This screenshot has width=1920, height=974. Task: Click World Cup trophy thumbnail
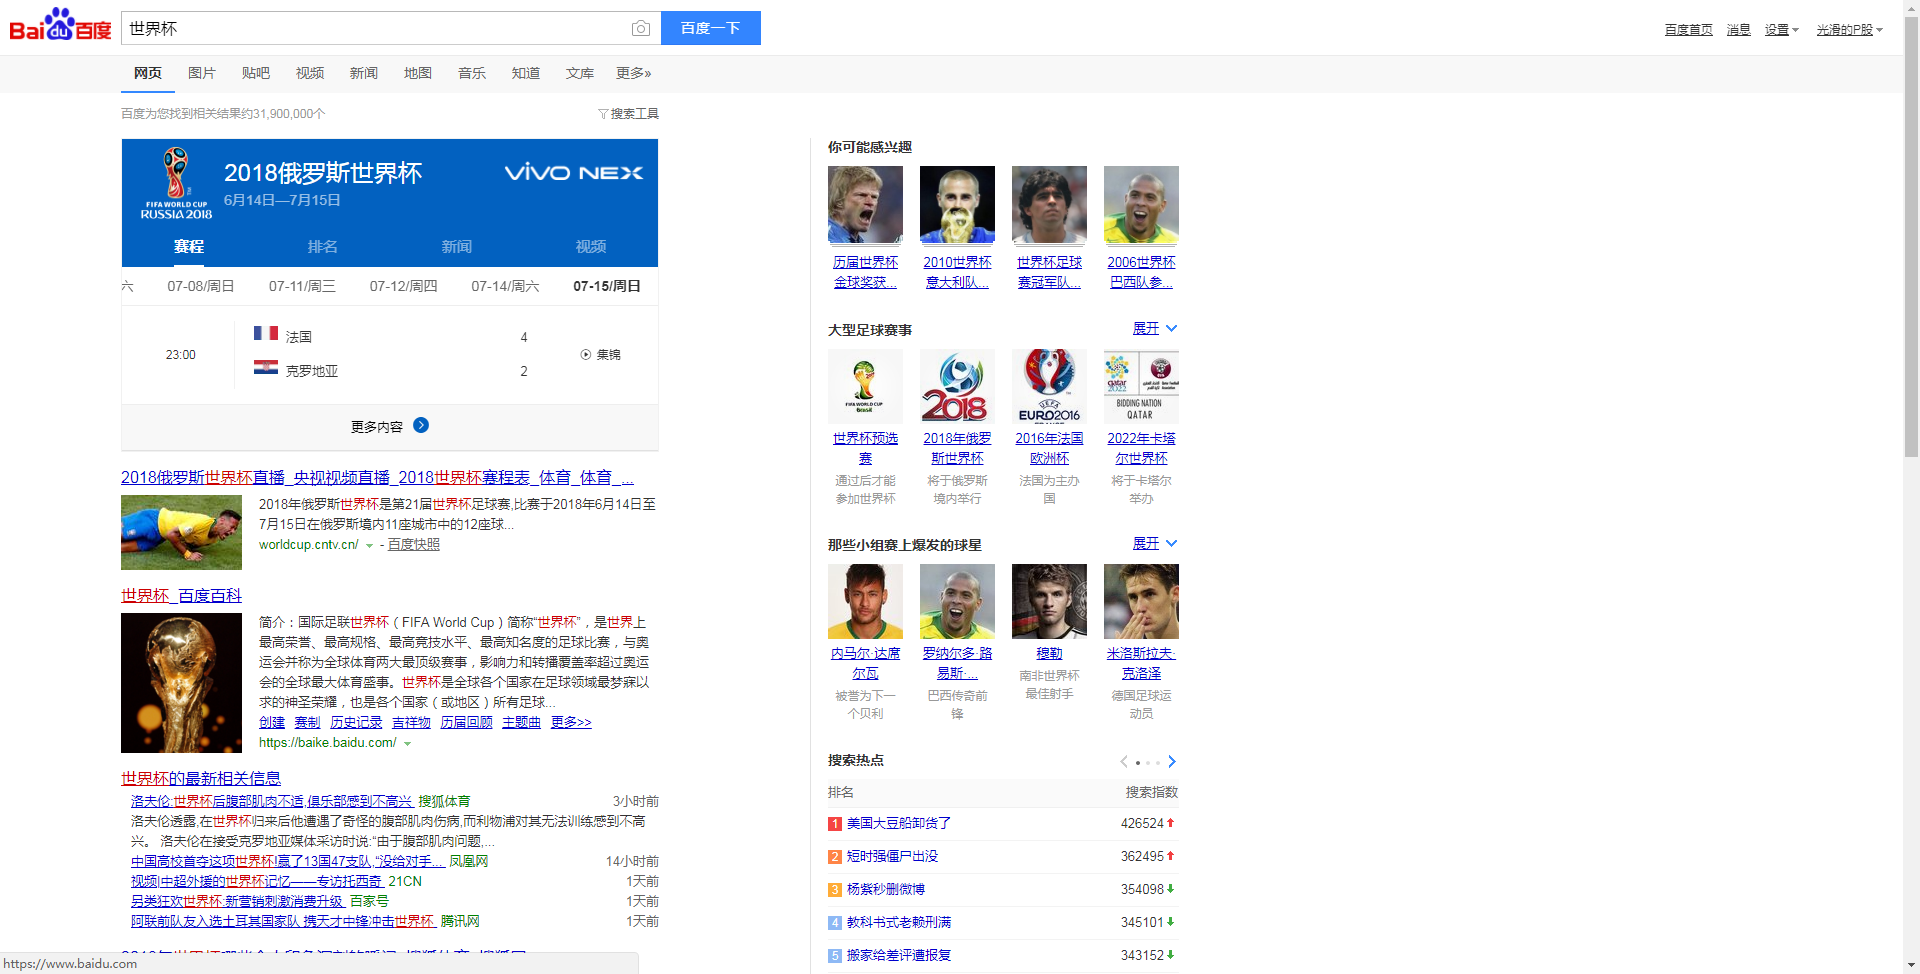pos(181,683)
